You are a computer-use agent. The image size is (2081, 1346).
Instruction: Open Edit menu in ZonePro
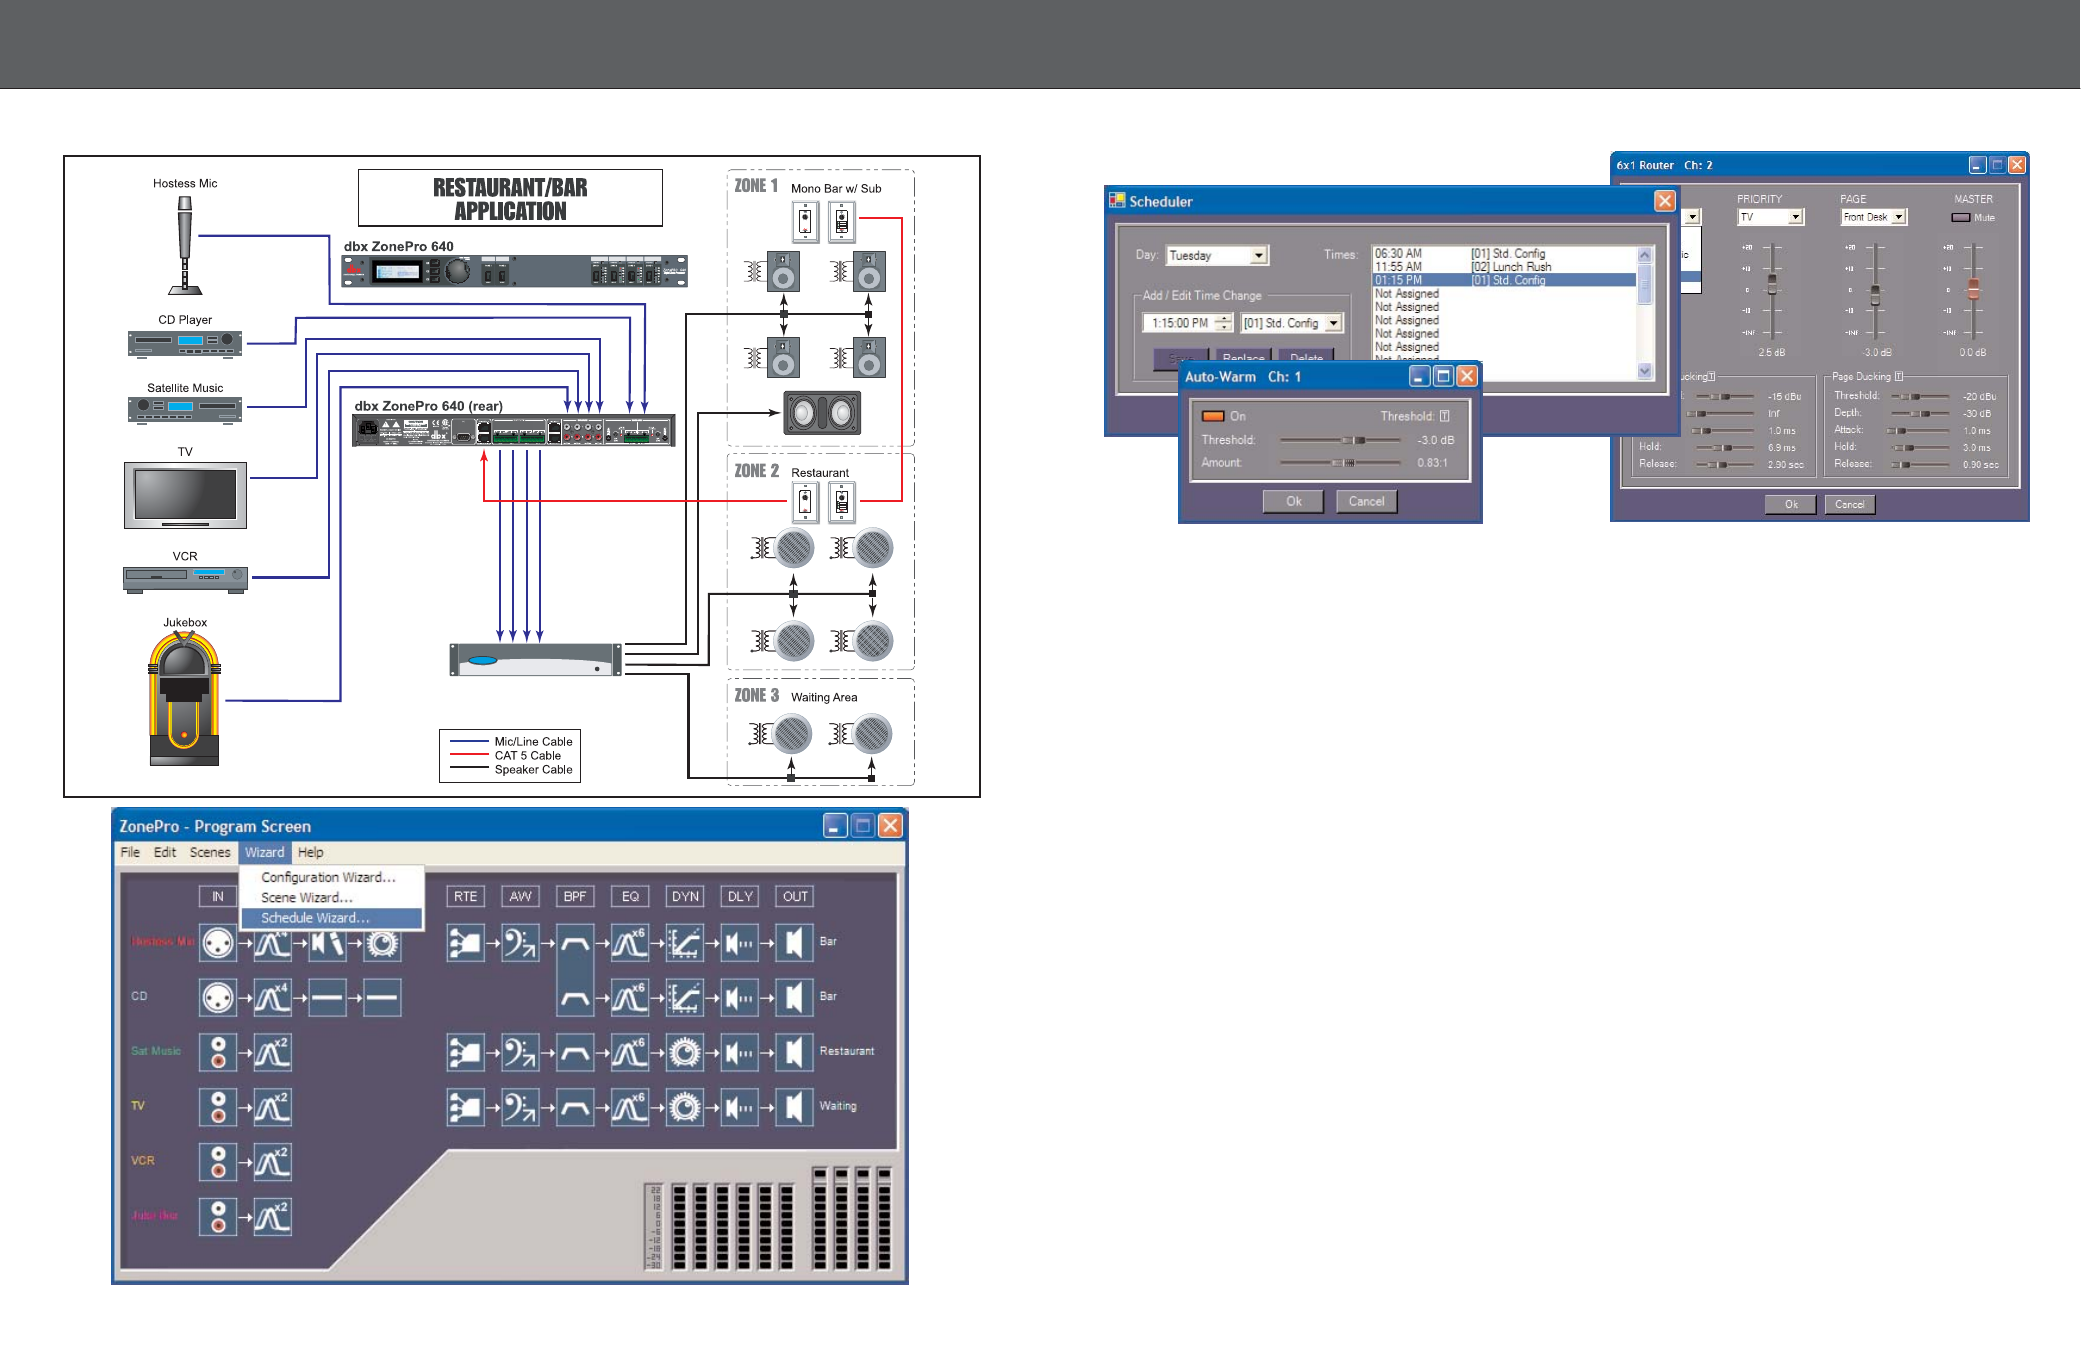pyautogui.click(x=165, y=853)
